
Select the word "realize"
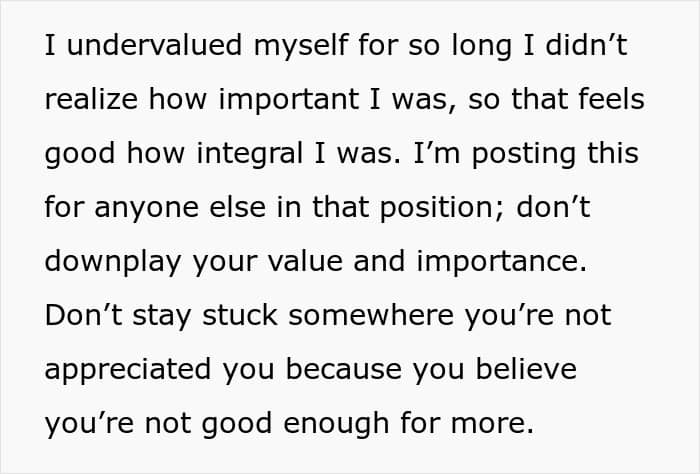[x=91, y=99]
